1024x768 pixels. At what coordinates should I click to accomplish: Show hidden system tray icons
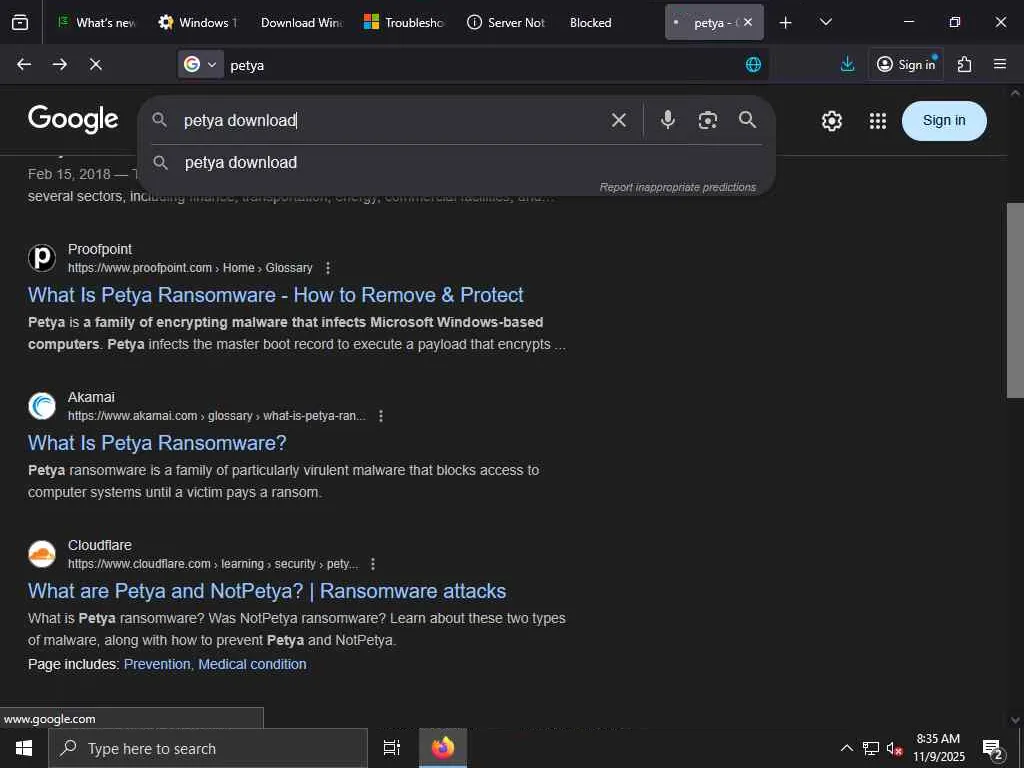846,748
